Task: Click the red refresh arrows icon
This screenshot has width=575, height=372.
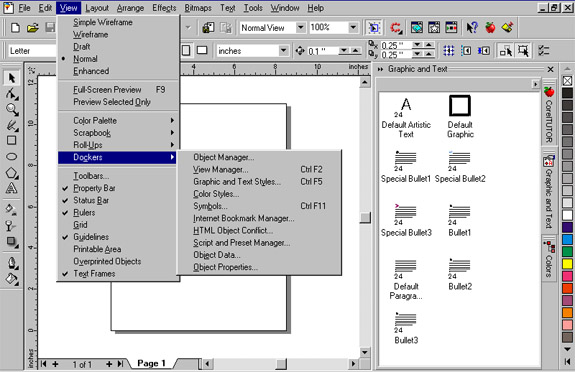Action: point(396,28)
